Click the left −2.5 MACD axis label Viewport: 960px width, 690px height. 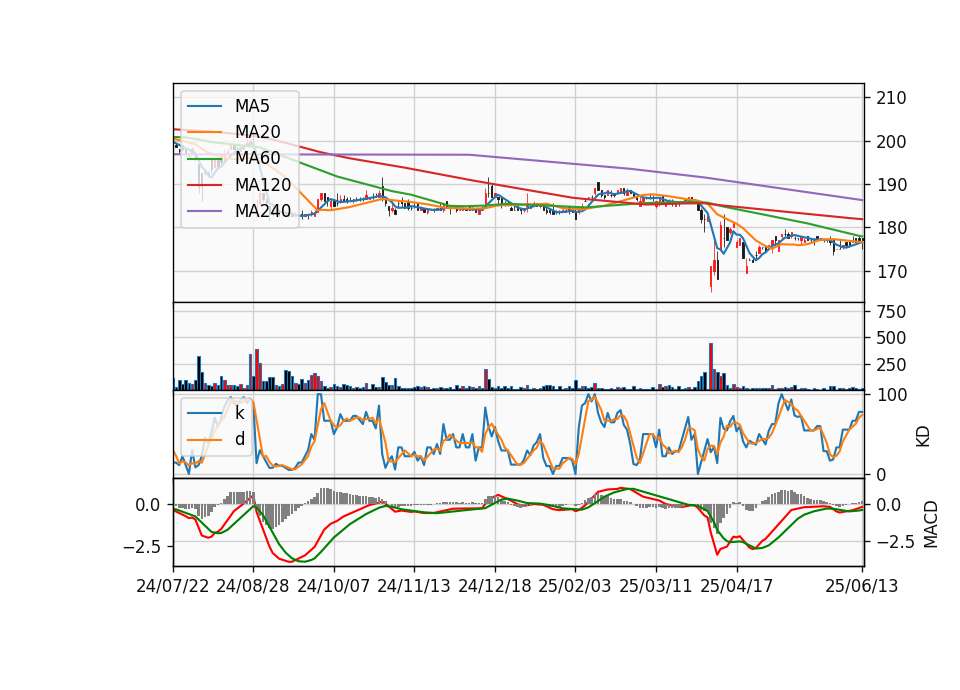[x=141, y=546]
